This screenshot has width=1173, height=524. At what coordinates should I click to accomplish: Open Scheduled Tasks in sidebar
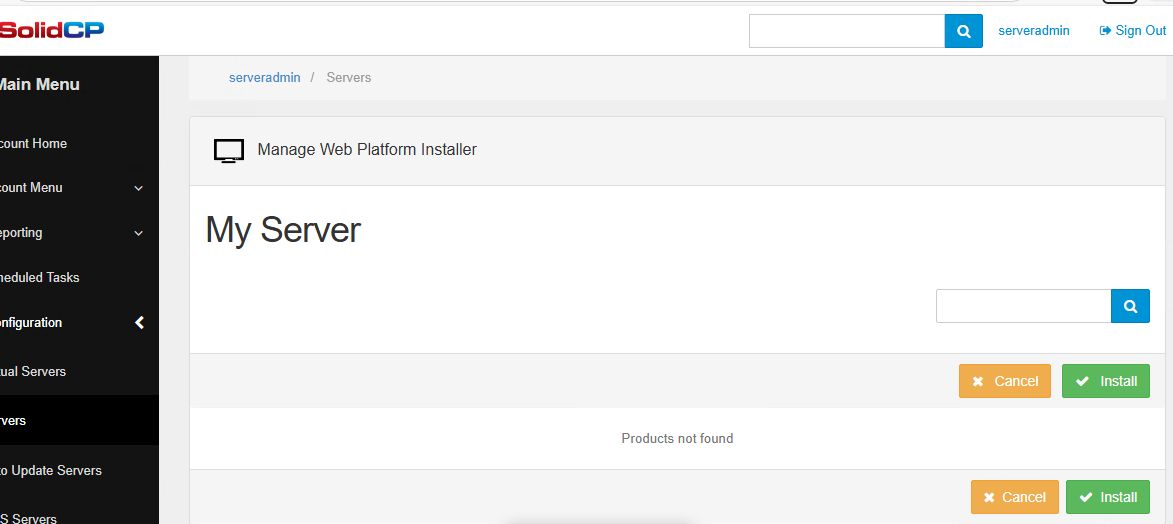[x=40, y=278]
